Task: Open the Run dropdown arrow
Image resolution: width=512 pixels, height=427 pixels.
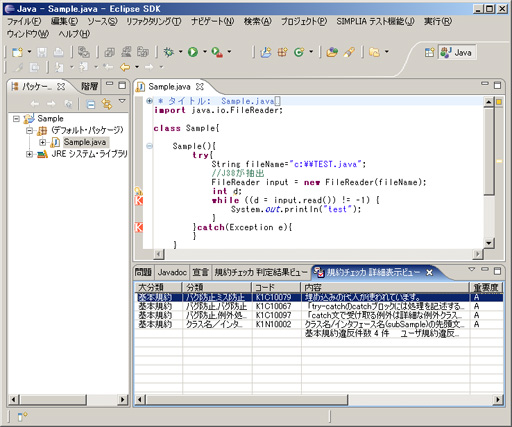Action: [205, 52]
